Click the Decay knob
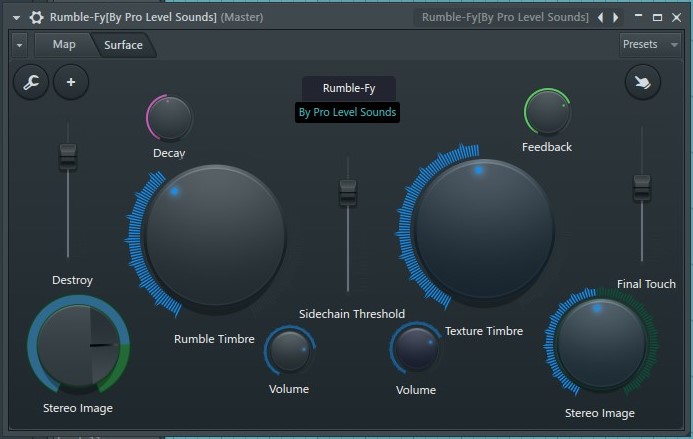 (x=169, y=118)
